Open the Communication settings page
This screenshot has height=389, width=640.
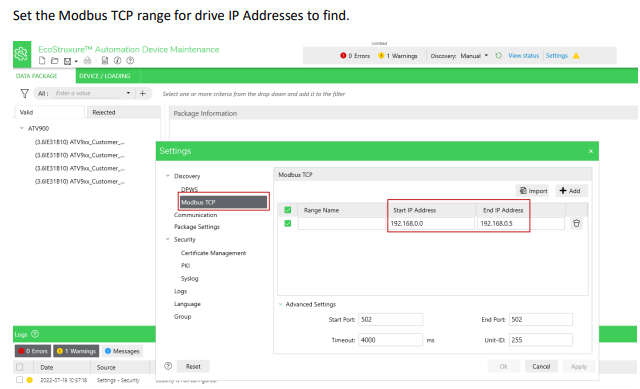196,215
